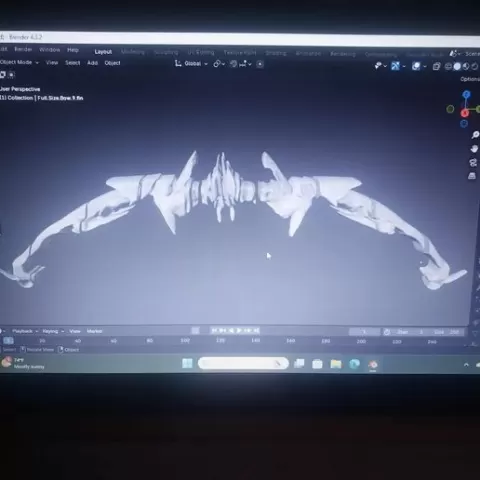The image size is (480, 480).
Task: Jump to previous keyframe
Action: point(222,330)
